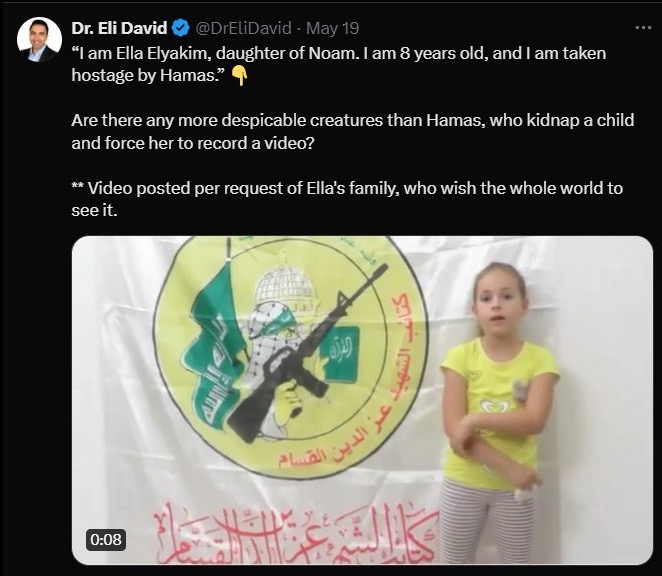Click the rifle in the video emblem
Image resolution: width=662 pixels, height=576 pixels.
pos(307,353)
